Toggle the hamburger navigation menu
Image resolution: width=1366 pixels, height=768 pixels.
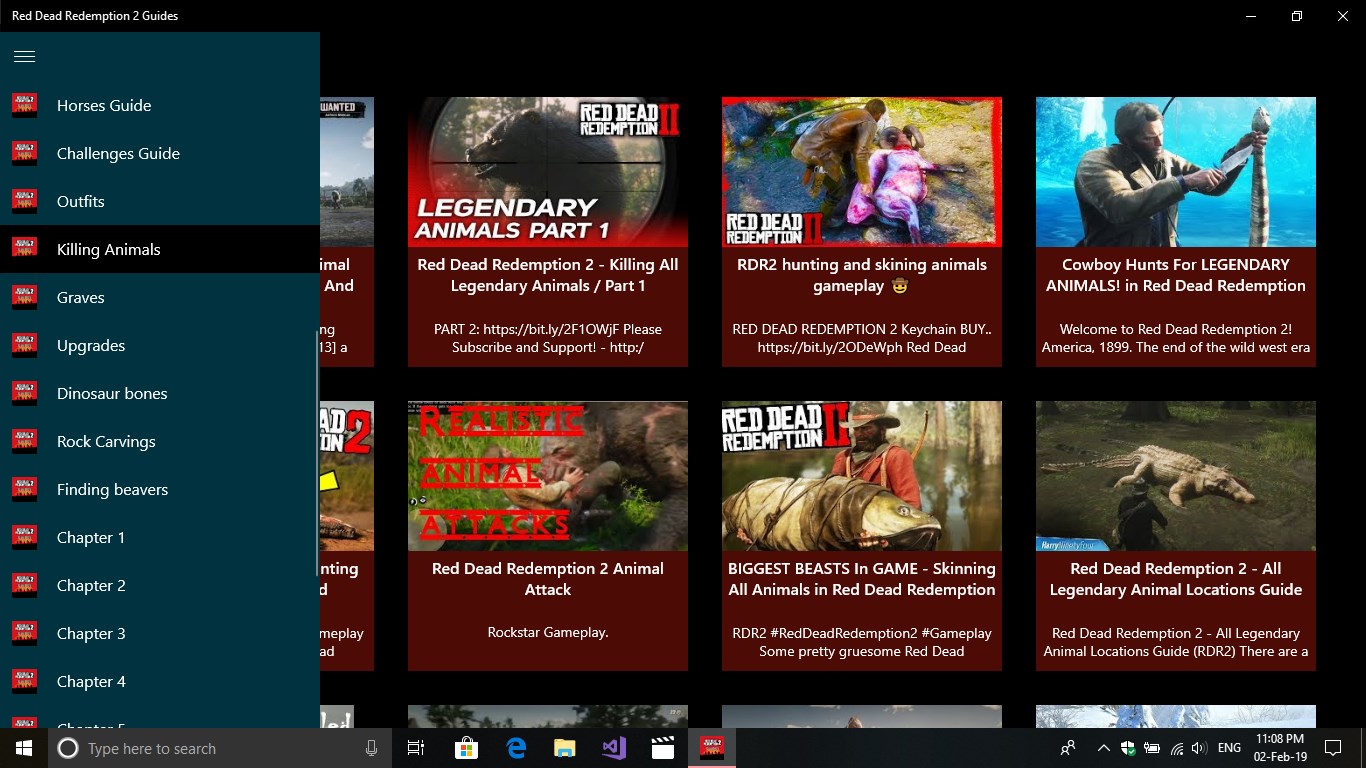[25, 57]
